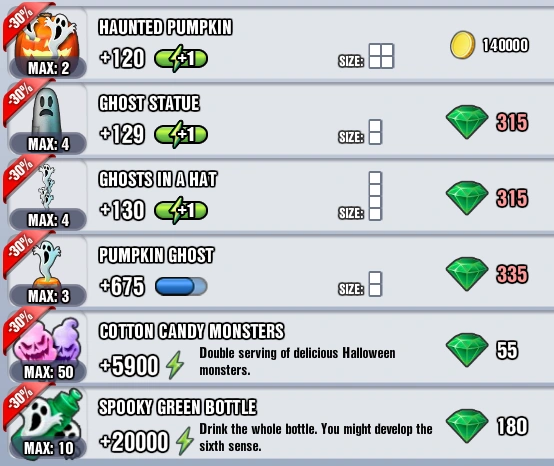Tap the Spooky Green Bottle thumbnail

(x=47, y=424)
